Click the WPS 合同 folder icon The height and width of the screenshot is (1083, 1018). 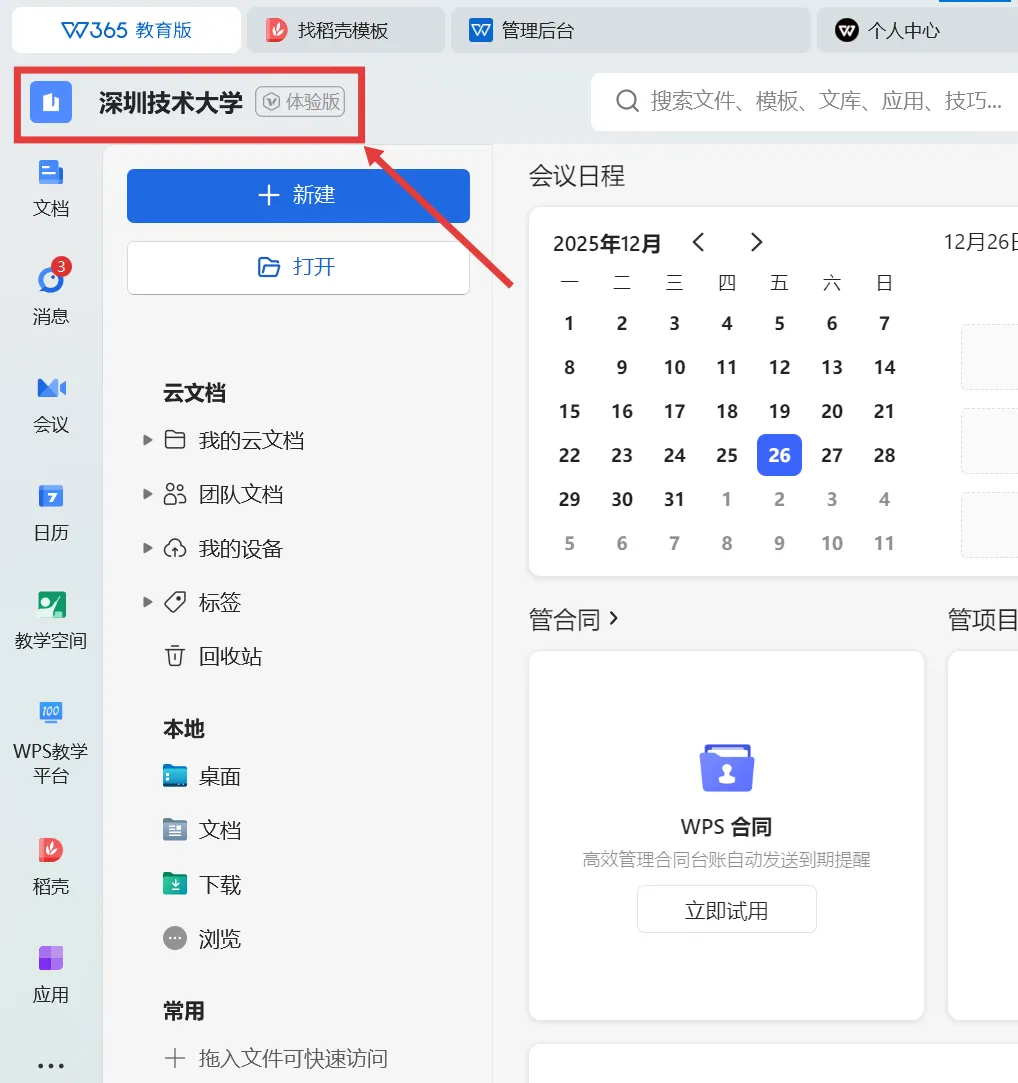[x=727, y=767]
